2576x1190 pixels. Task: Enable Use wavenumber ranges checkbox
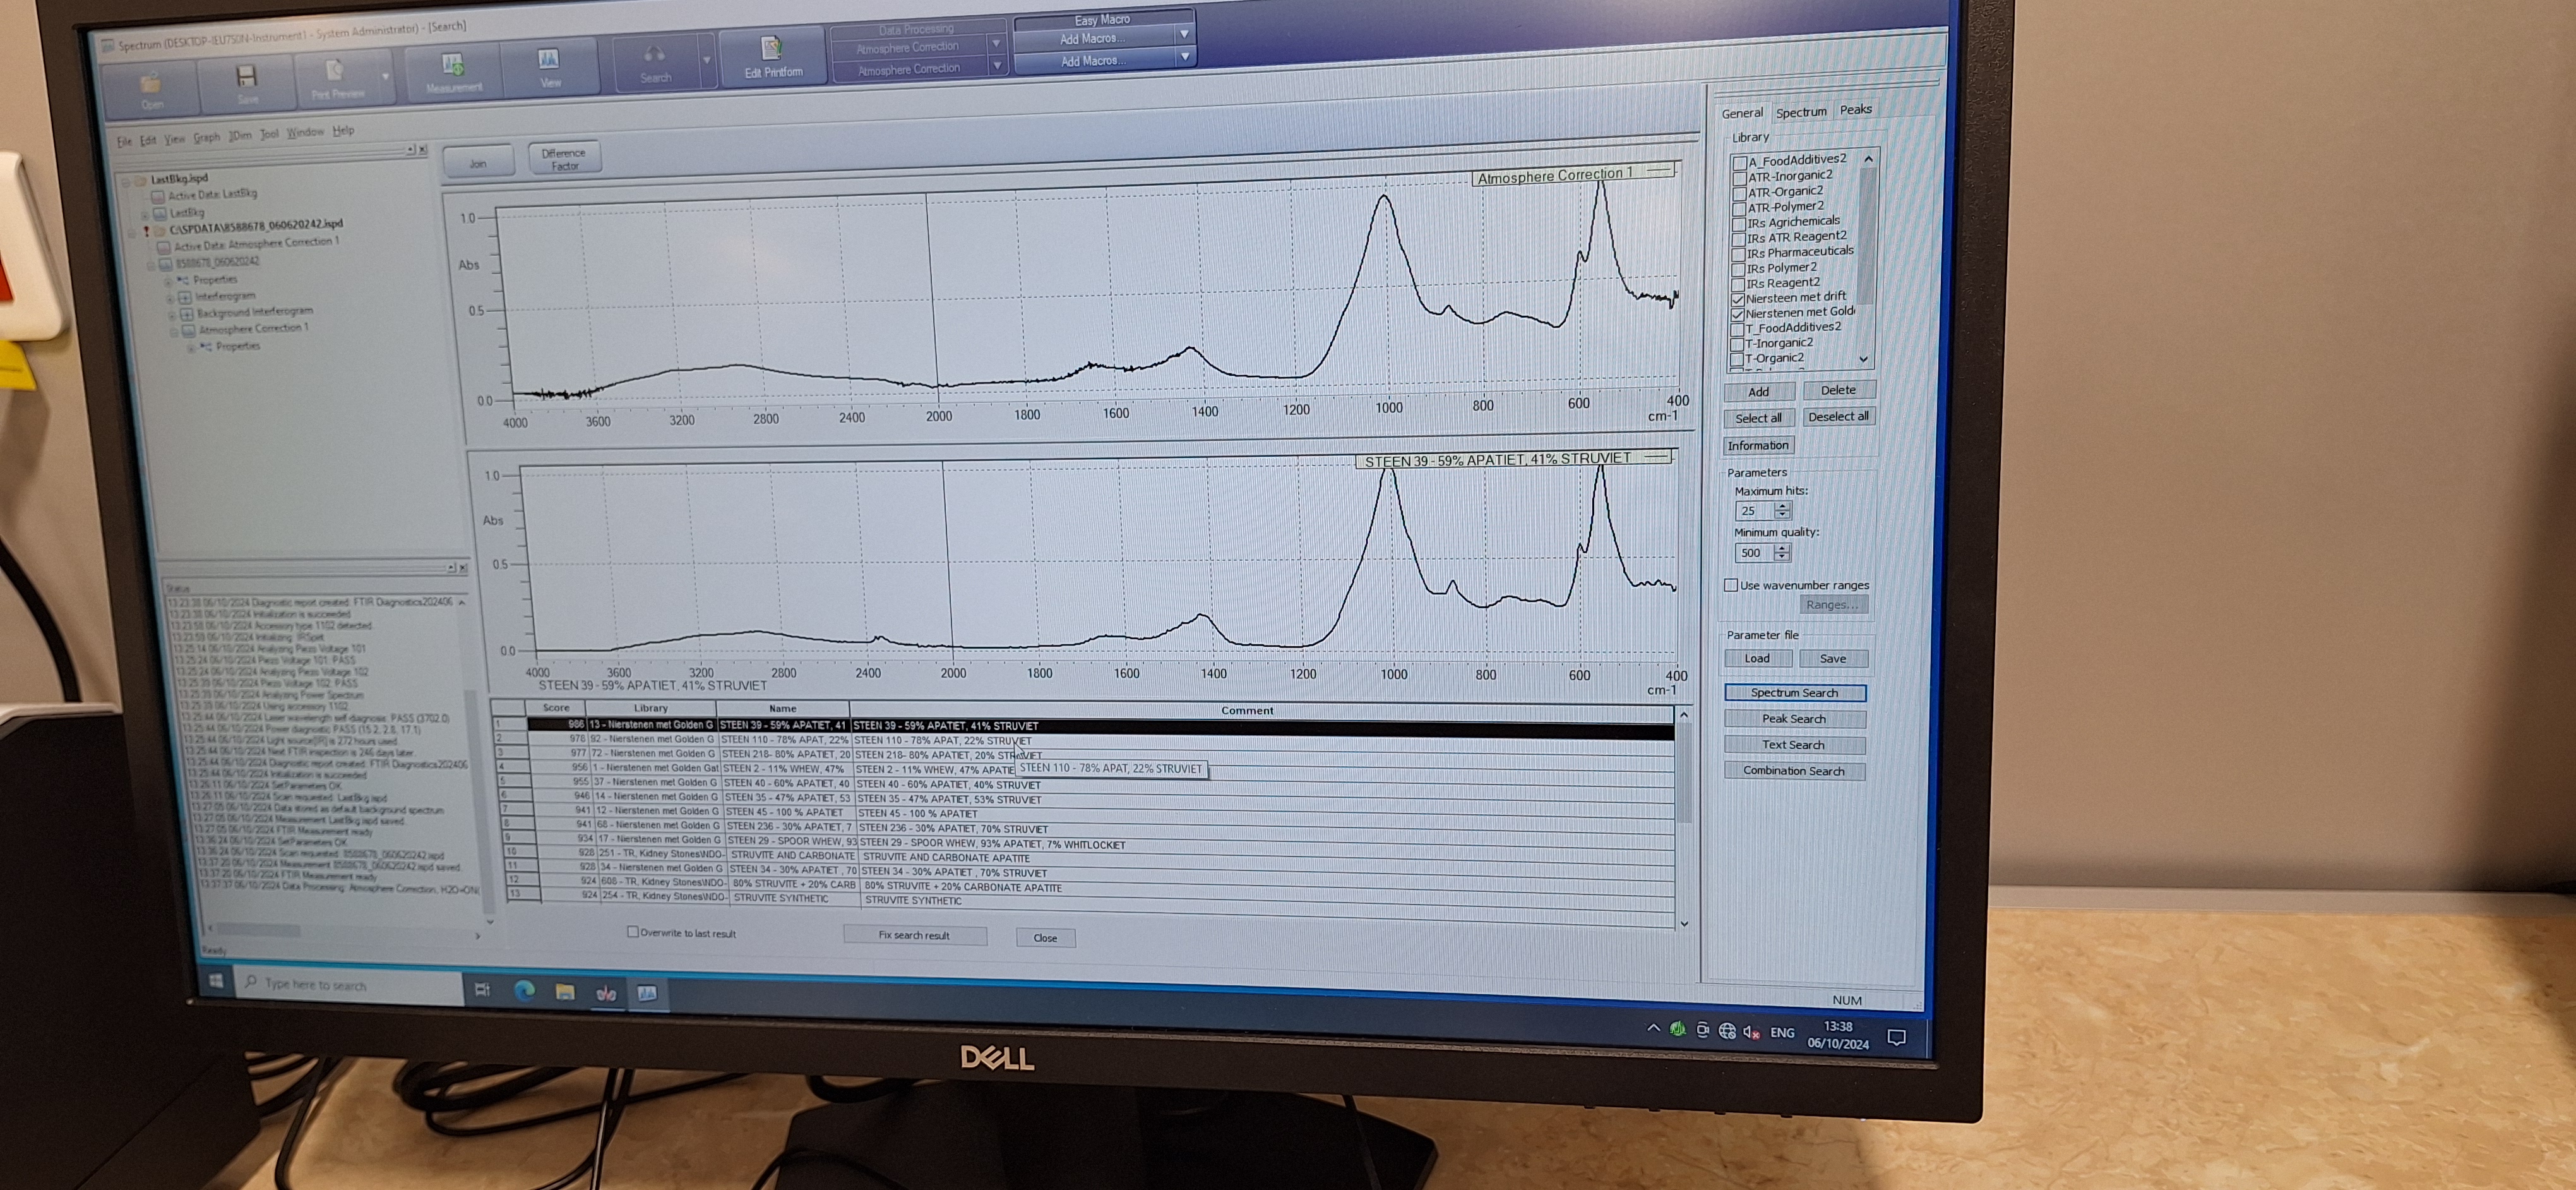point(1731,585)
